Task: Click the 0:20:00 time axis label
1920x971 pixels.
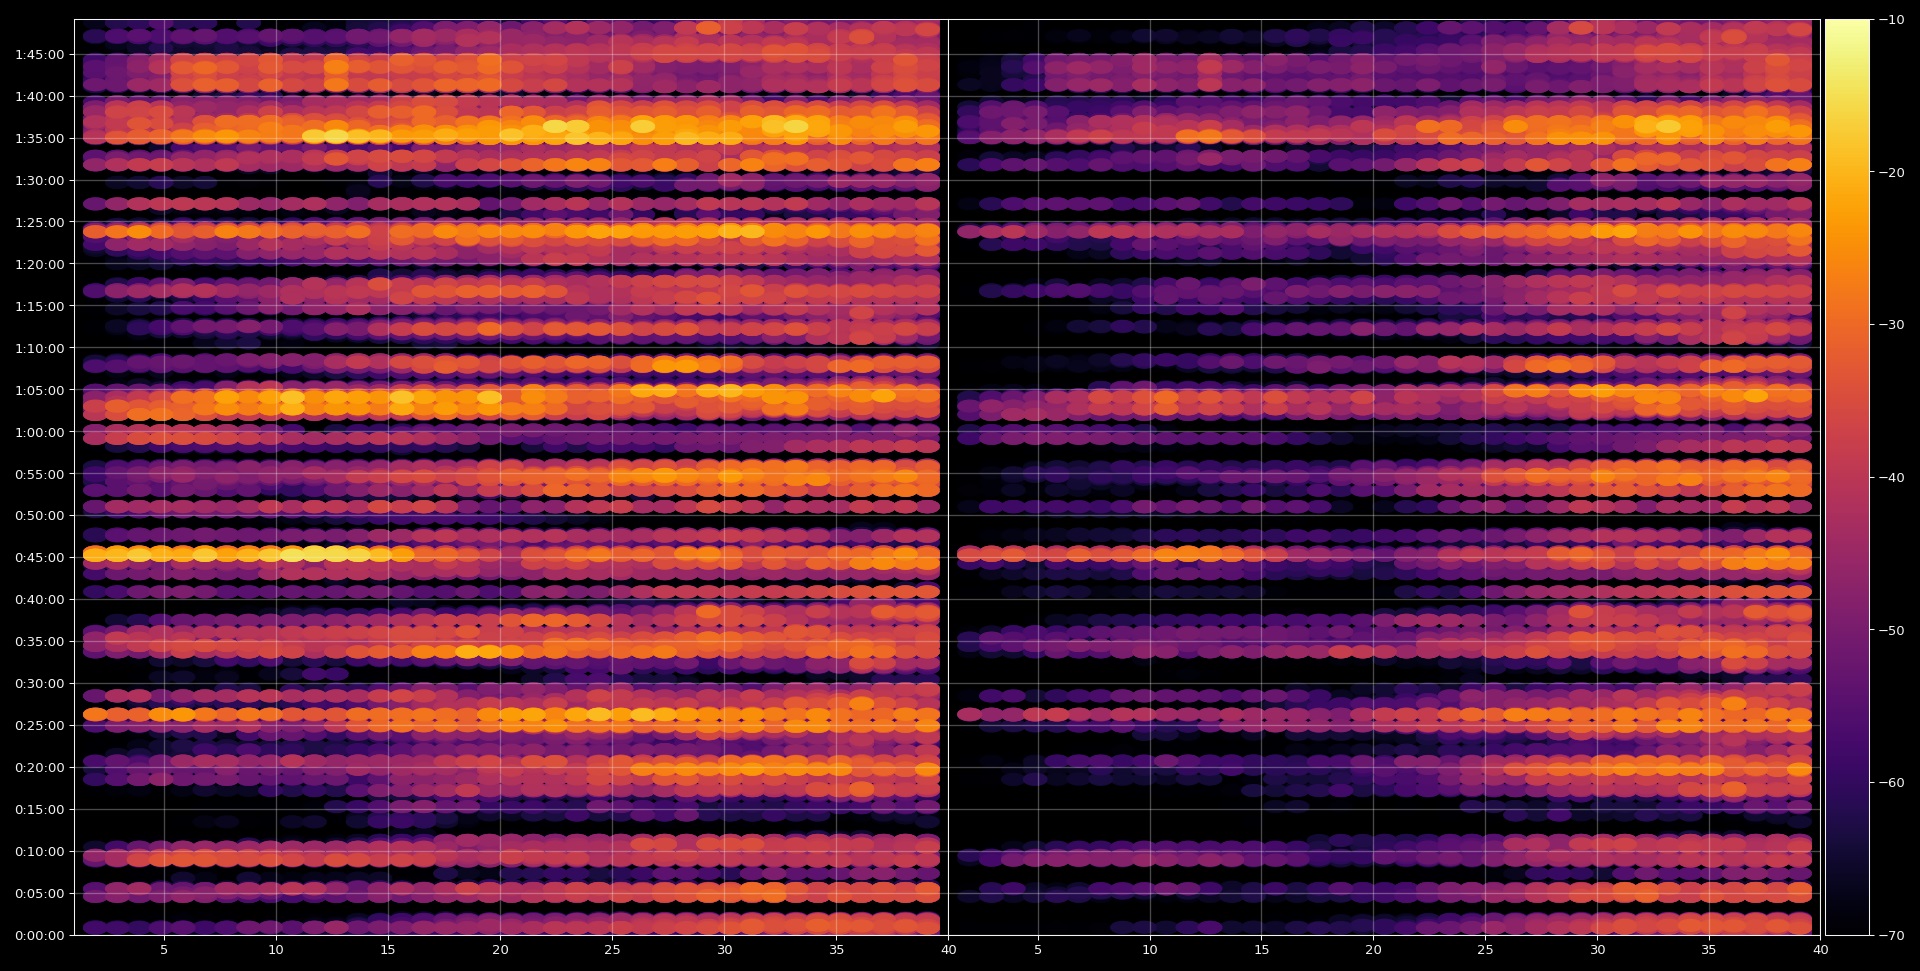Action: pyautogui.click(x=39, y=768)
